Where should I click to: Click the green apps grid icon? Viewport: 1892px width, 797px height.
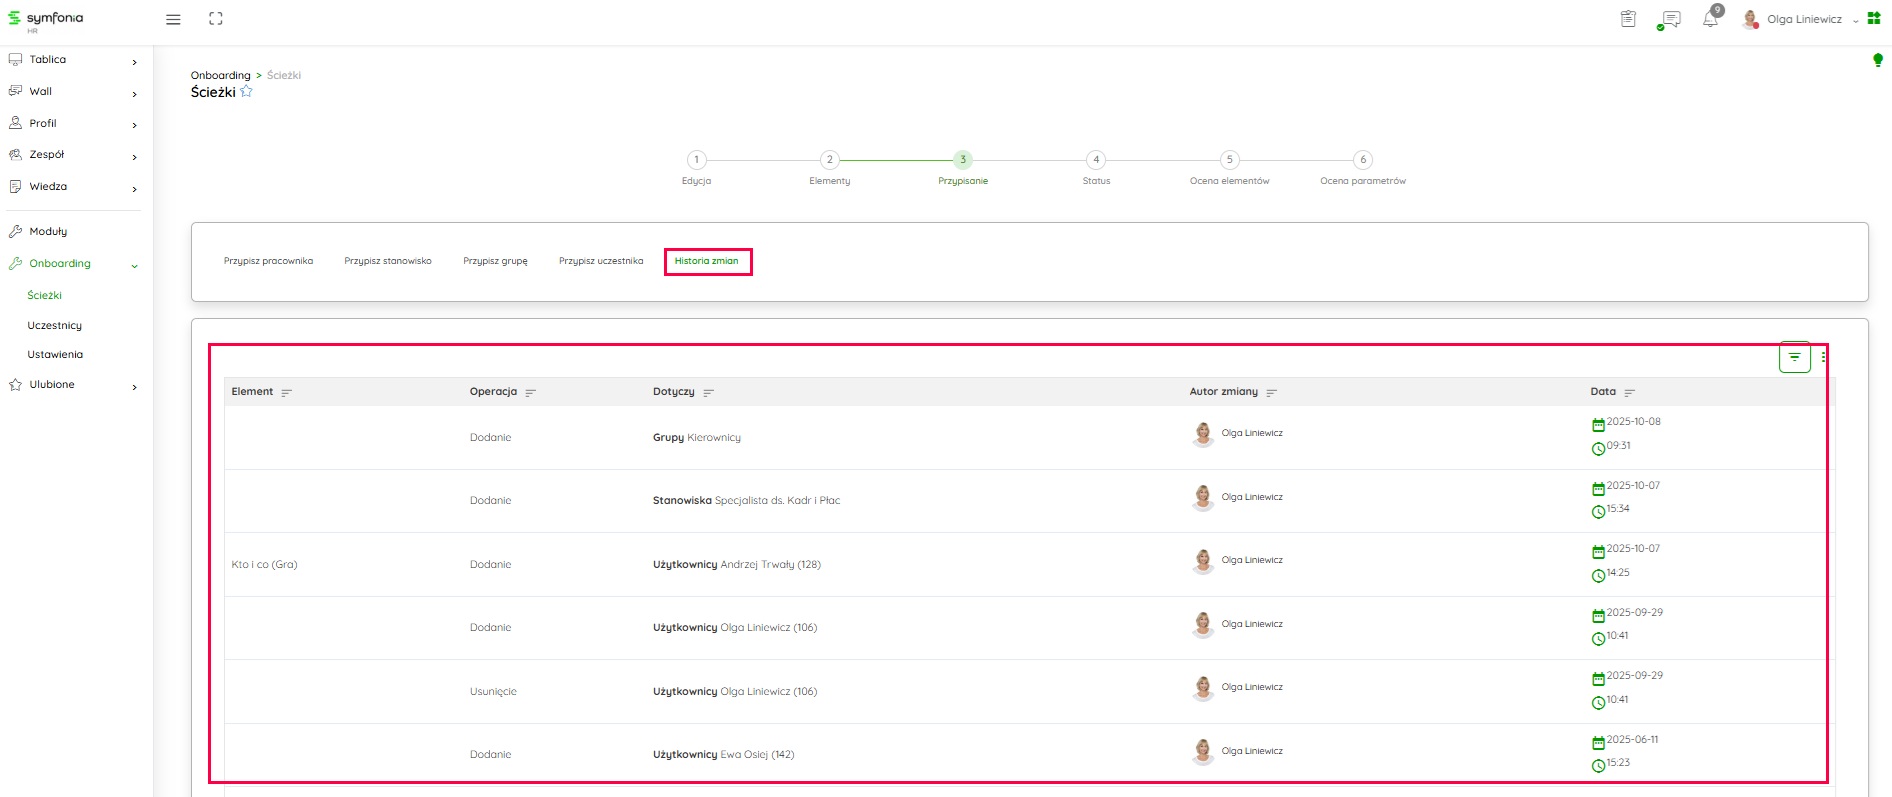point(1874,18)
